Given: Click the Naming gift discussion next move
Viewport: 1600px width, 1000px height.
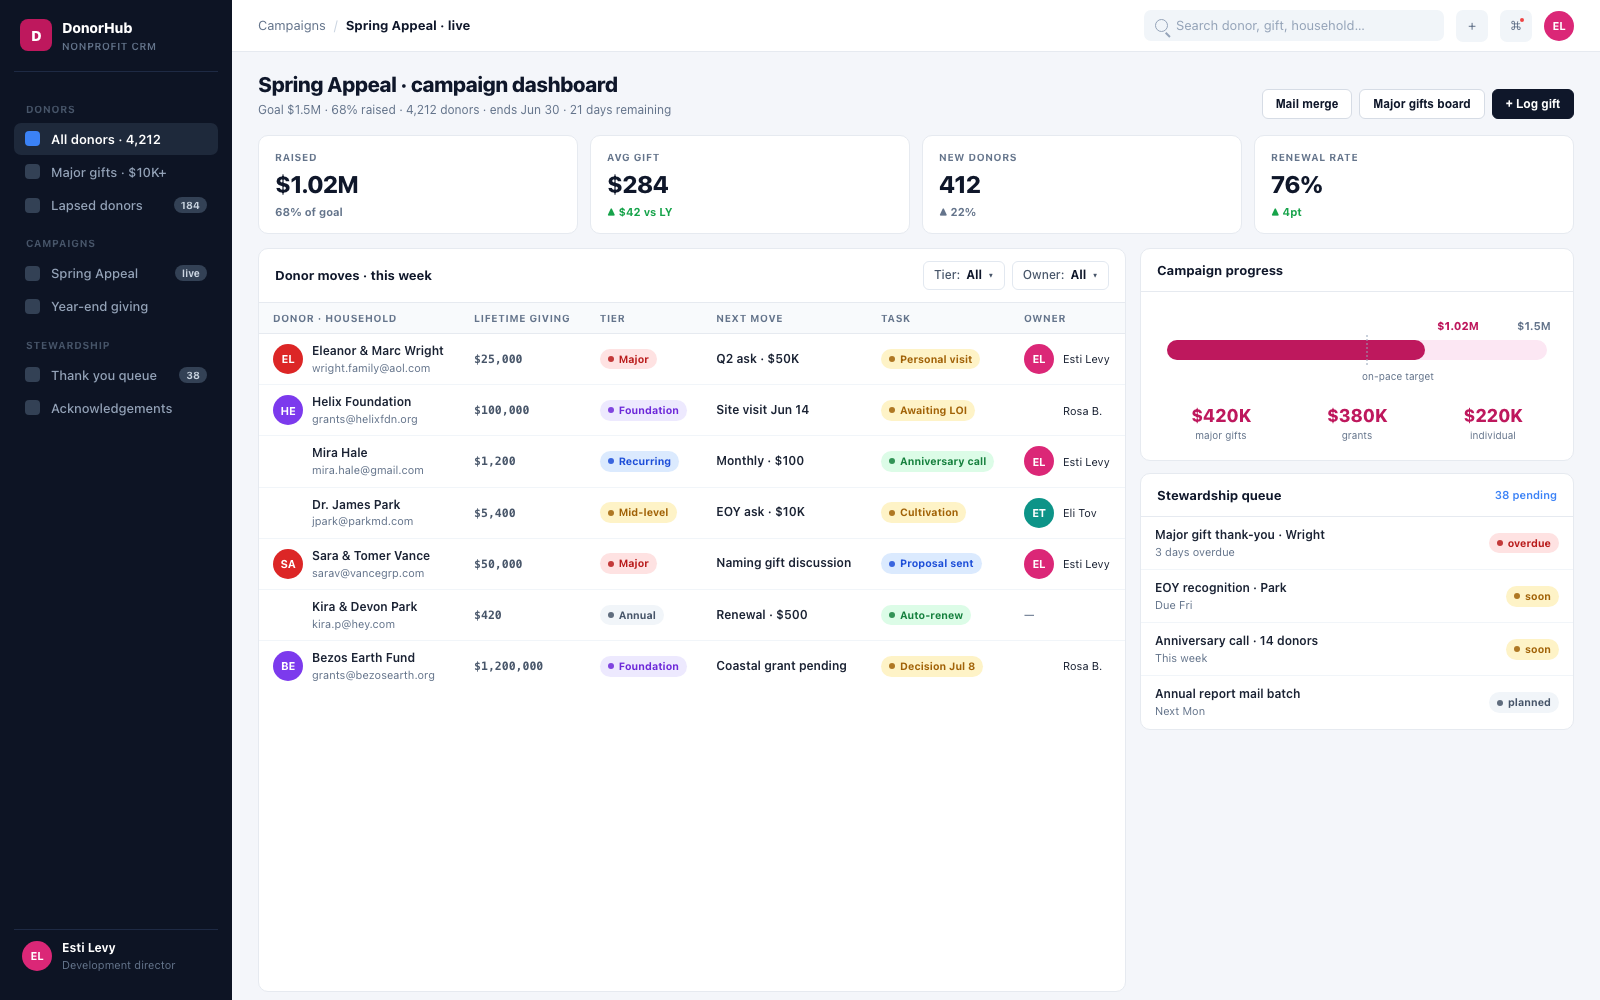Looking at the screenshot, I should pos(784,563).
